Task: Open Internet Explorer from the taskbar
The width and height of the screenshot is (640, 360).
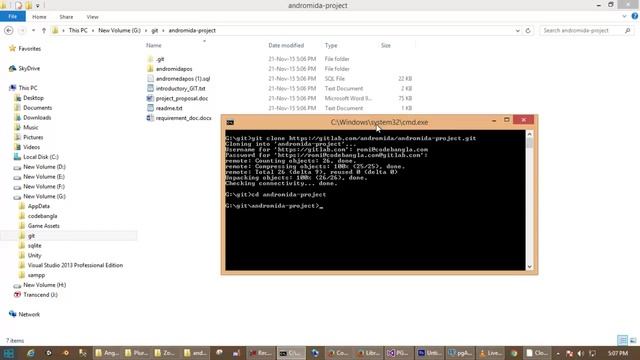Action: pos(31,353)
